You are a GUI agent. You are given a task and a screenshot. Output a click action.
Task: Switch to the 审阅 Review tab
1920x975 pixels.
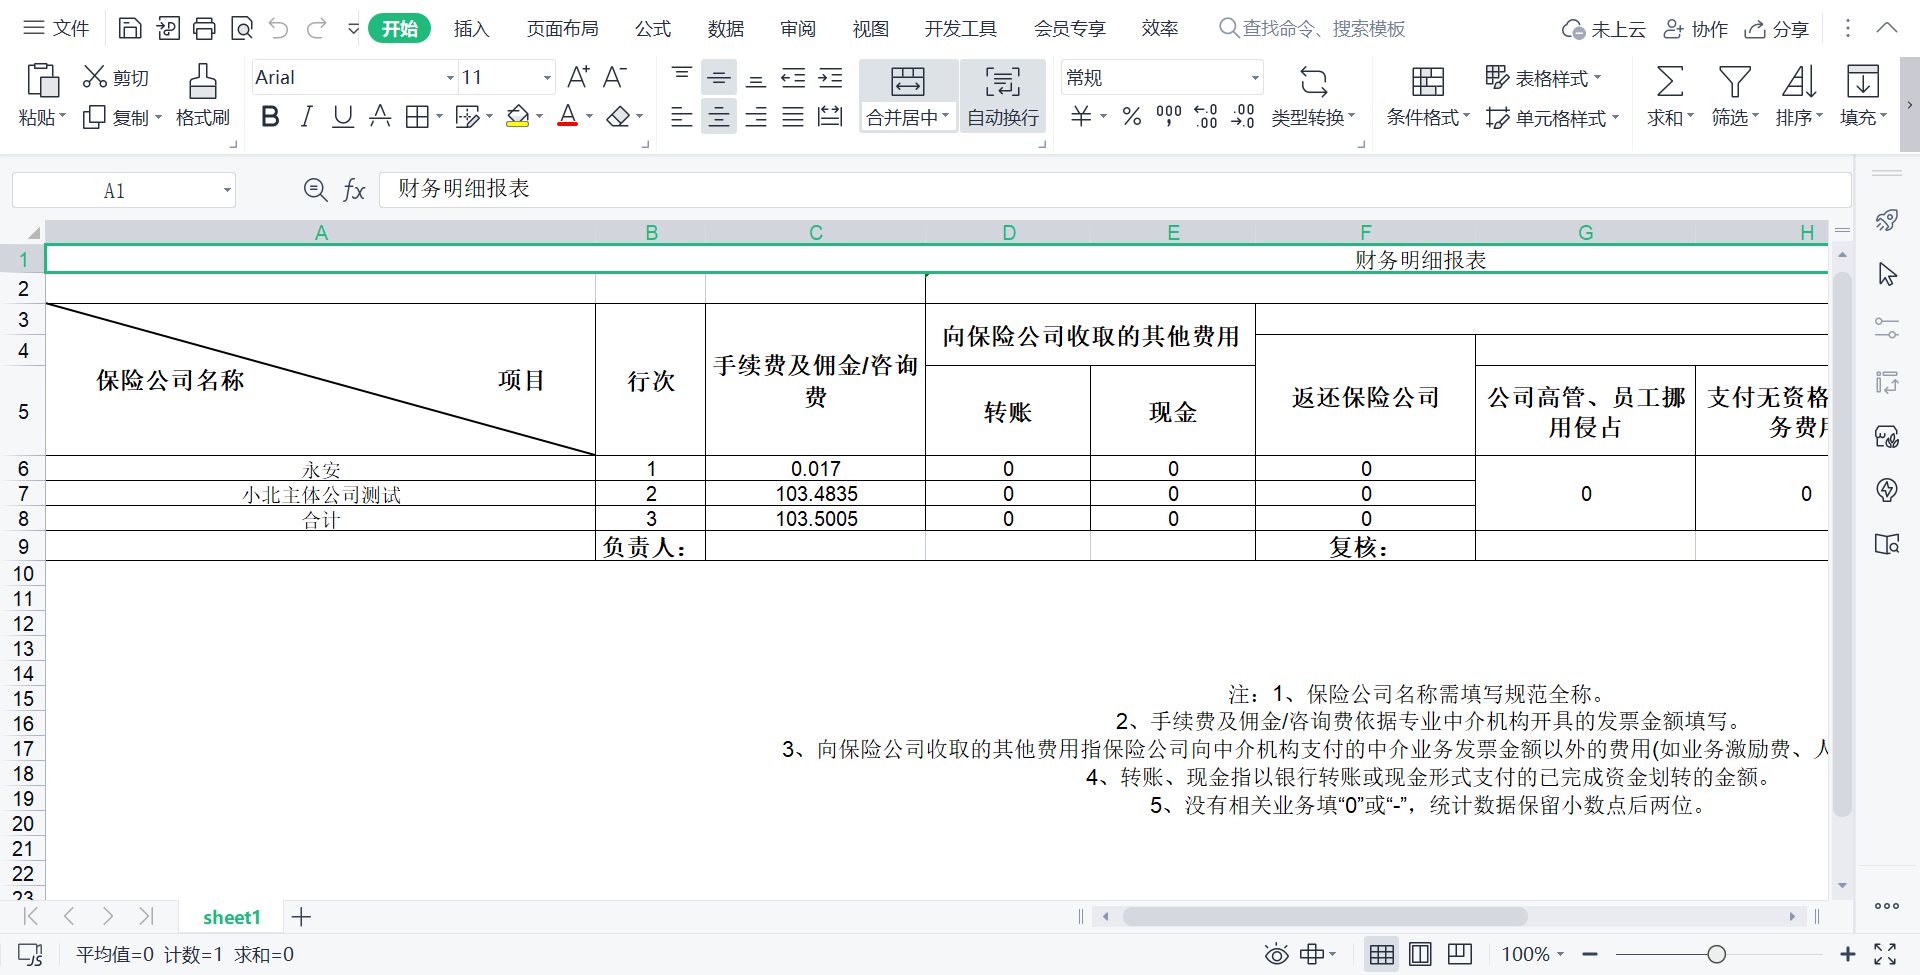798,28
